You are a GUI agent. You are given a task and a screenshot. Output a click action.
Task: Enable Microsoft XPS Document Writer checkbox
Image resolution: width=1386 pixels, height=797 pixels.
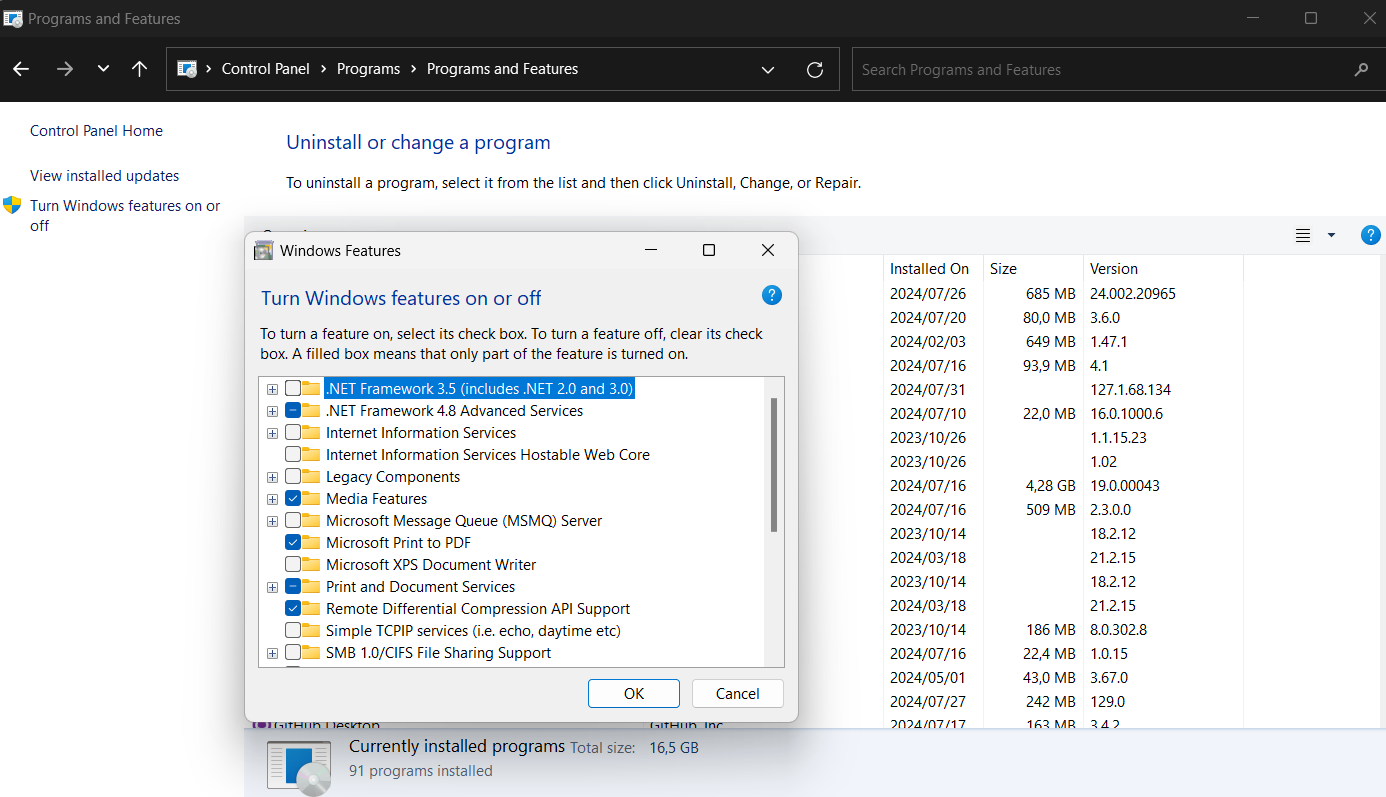coord(293,564)
